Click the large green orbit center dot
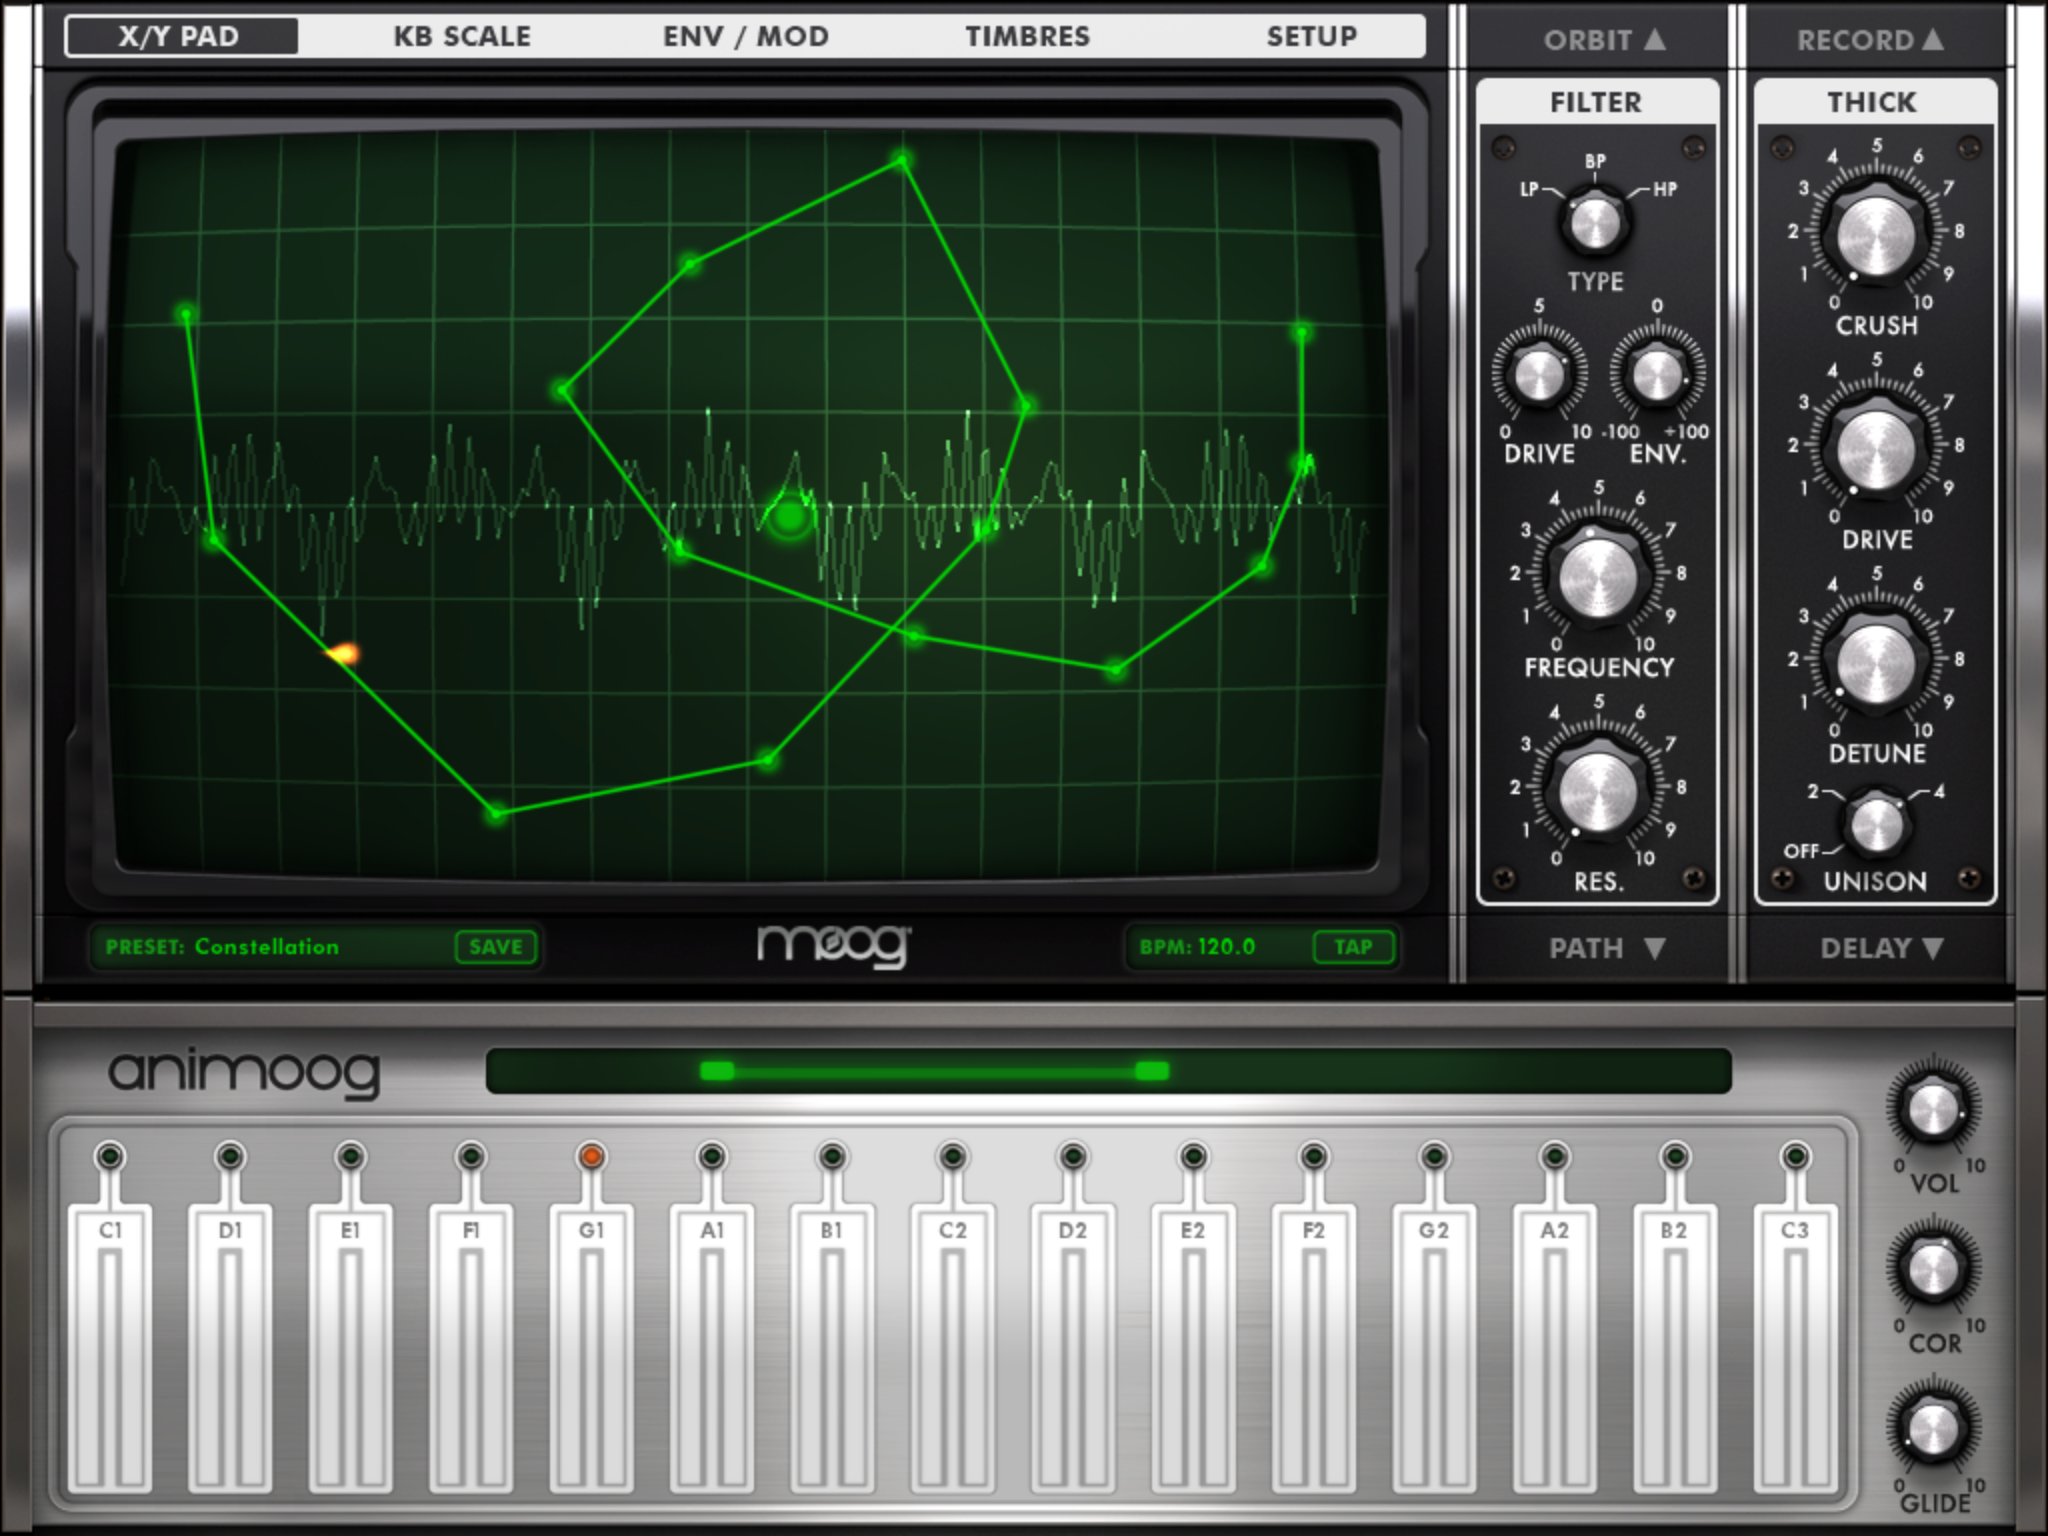Screen dimensions: 2048x1536 tap(790, 517)
